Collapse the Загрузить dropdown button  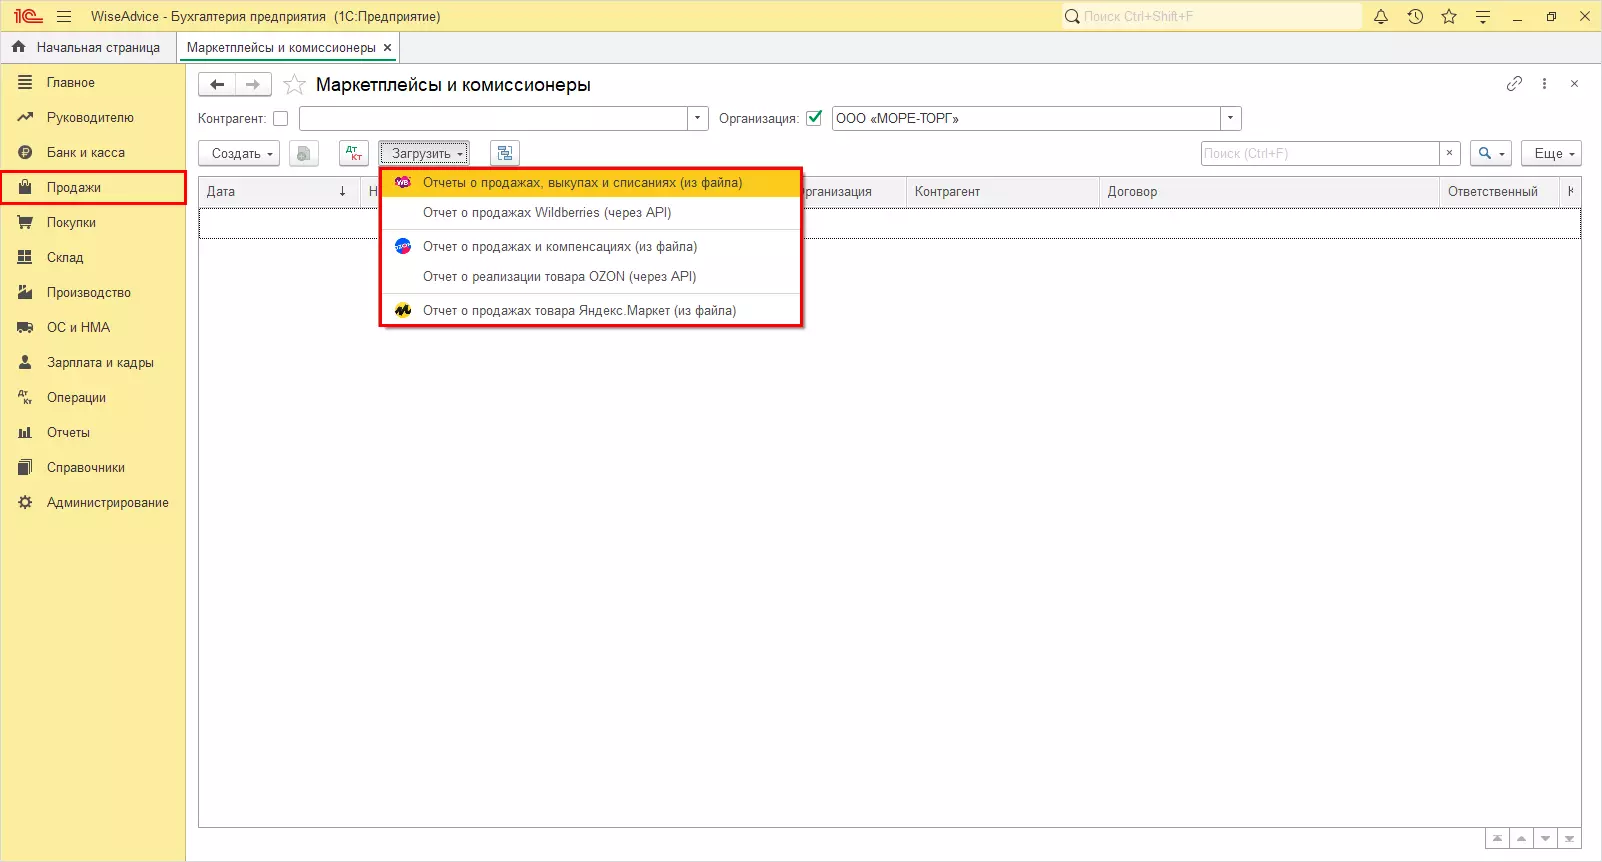(424, 153)
